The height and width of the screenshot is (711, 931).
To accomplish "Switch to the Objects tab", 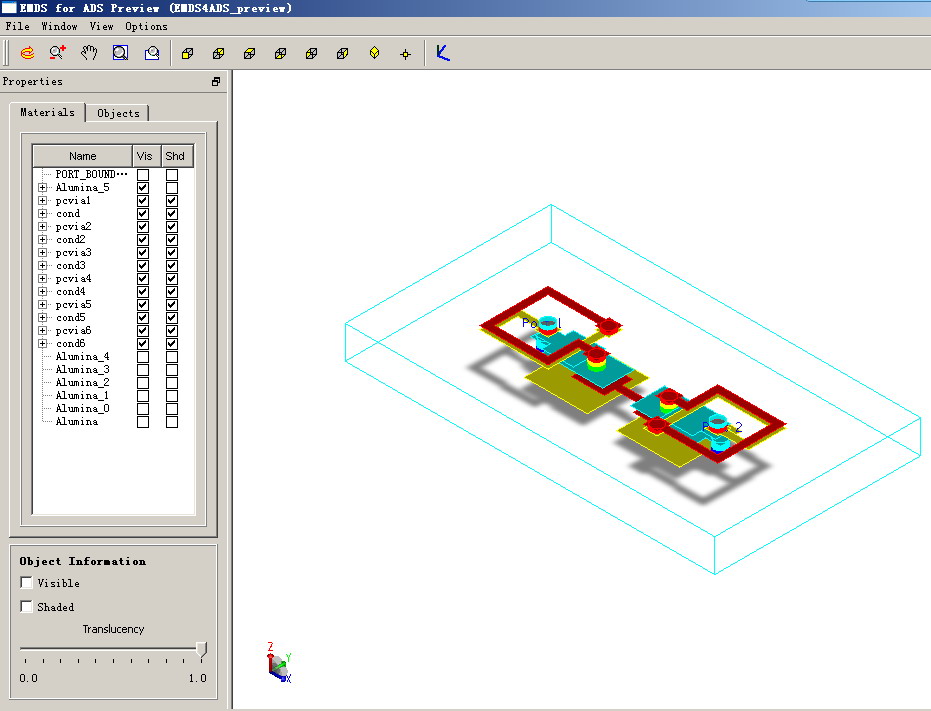I will pyautogui.click(x=118, y=113).
